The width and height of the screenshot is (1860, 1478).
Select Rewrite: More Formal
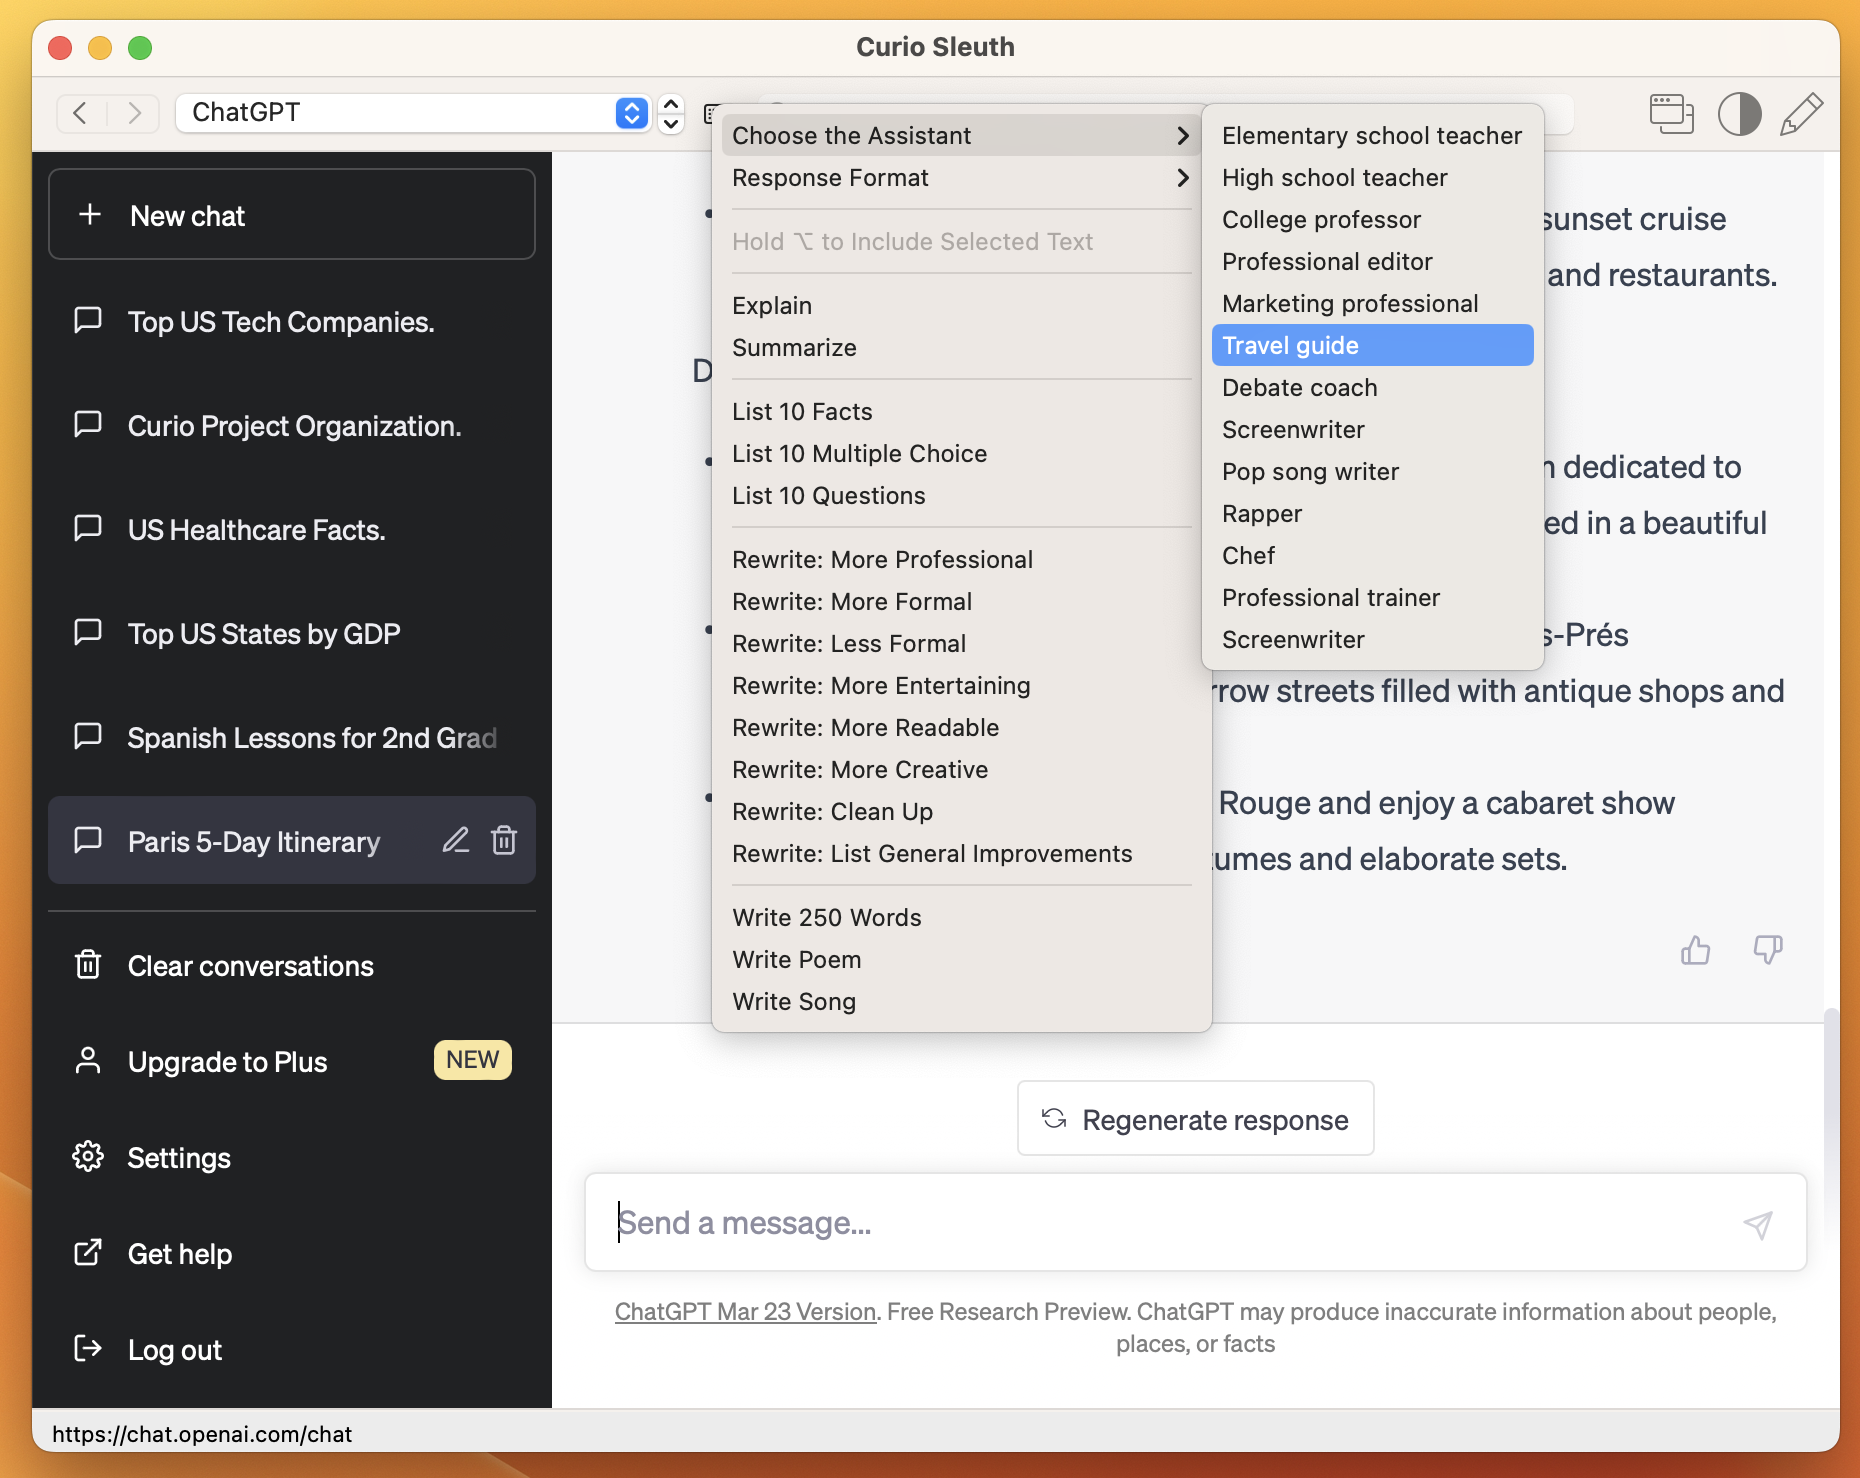pyautogui.click(x=961, y=601)
